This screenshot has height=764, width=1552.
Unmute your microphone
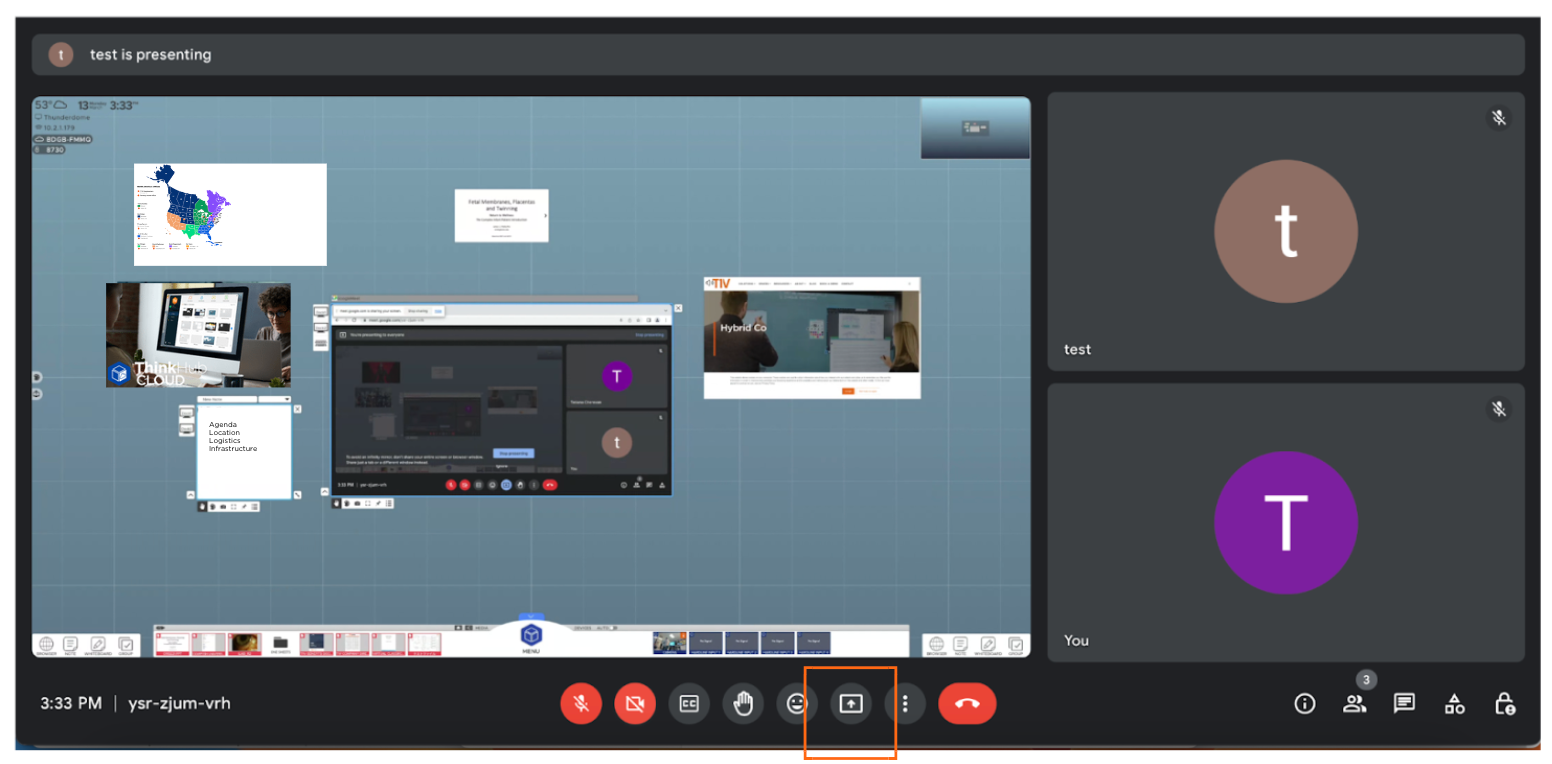click(581, 703)
